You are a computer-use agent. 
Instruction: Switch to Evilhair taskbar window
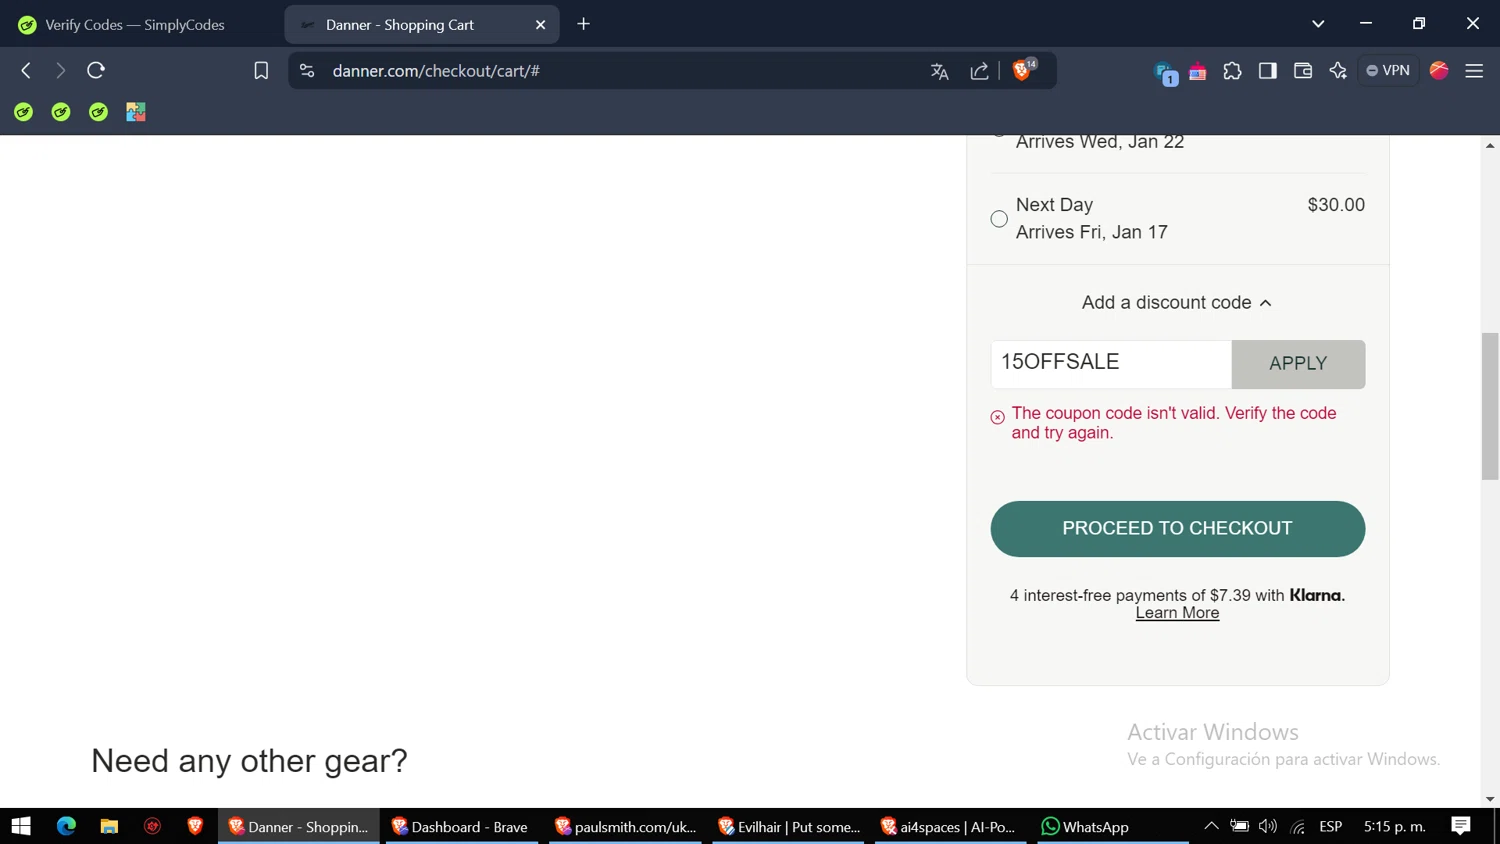coord(788,826)
